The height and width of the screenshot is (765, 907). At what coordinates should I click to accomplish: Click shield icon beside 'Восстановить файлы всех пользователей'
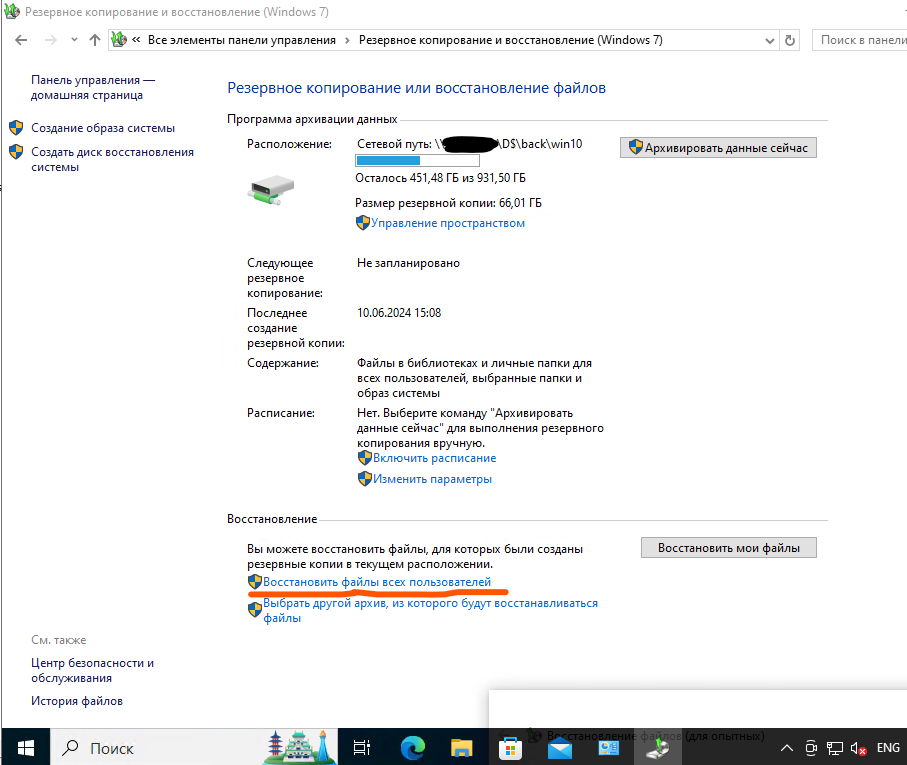point(255,582)
